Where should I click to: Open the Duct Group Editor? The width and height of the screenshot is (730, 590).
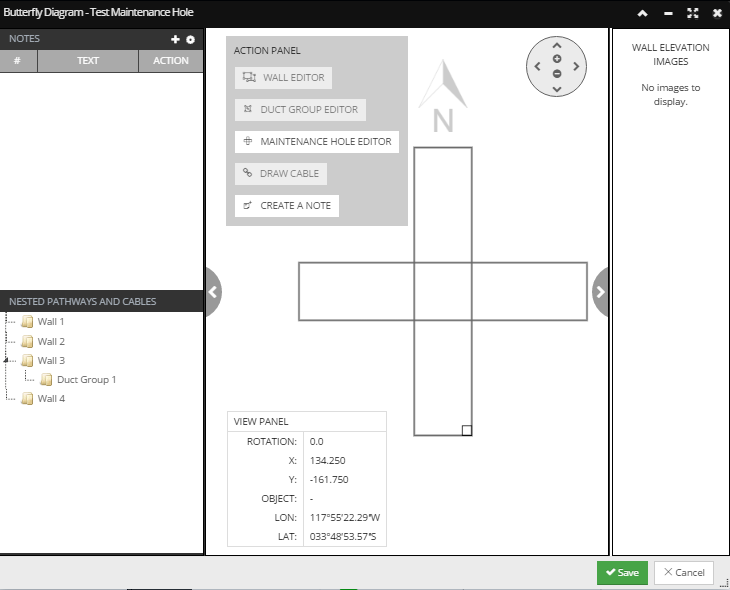pos(300,110)
